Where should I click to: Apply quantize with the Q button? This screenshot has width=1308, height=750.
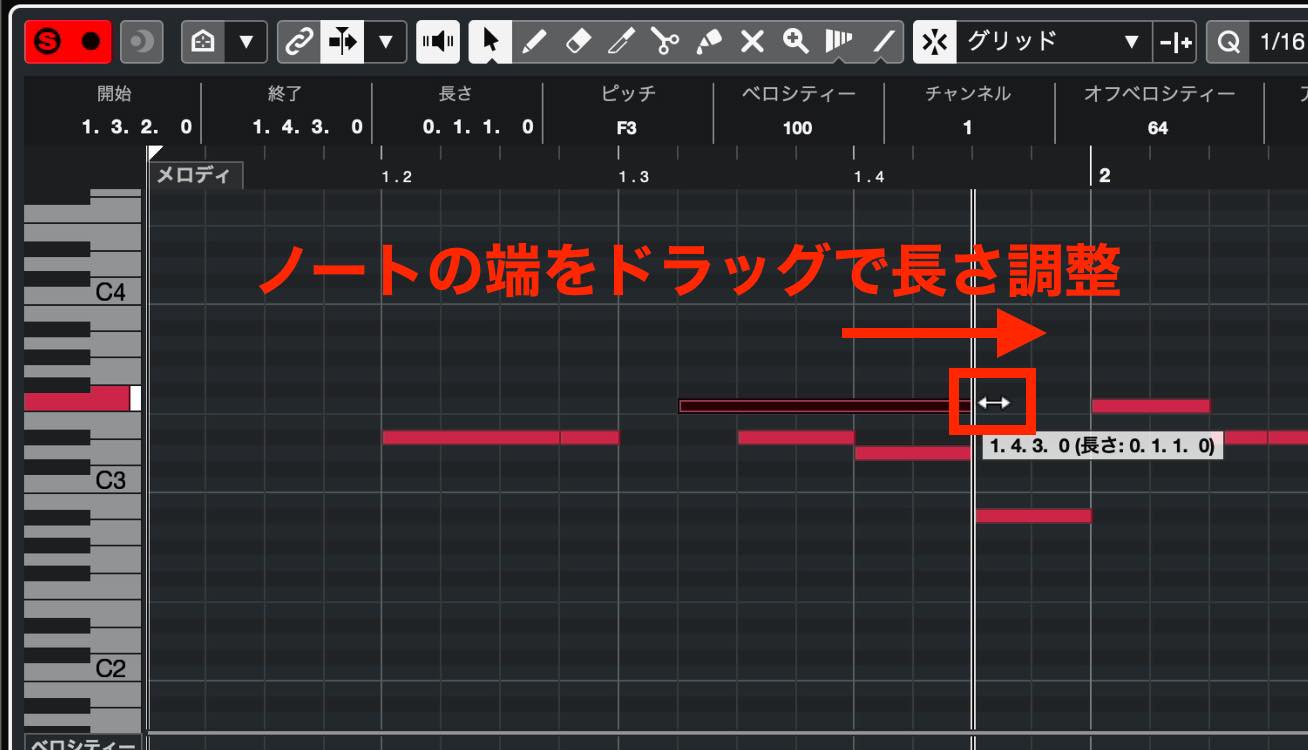point(1228,42)
